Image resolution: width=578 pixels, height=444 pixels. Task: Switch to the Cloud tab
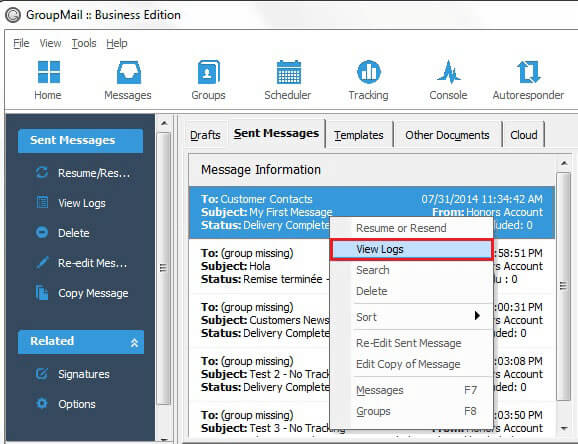(x=523, y=135)
